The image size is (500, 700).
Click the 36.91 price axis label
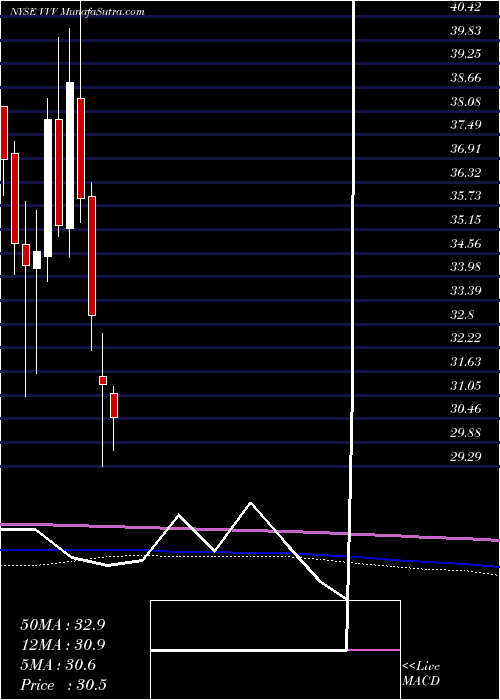(464, 149)
